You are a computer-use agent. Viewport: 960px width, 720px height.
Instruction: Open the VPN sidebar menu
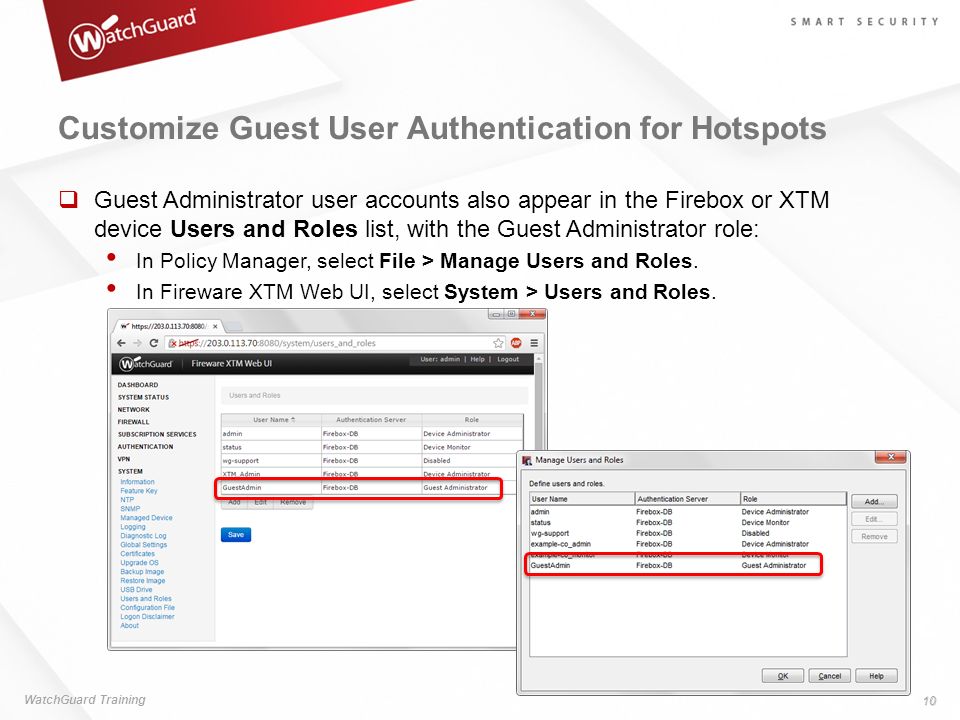124,459
